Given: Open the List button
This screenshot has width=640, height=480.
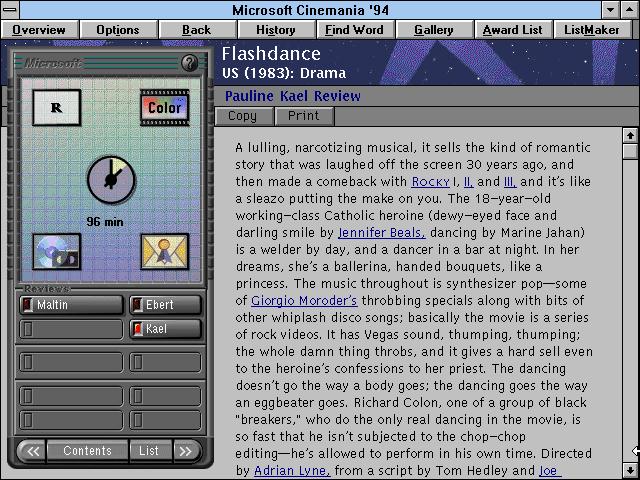Looking at the screenshot, I should point(149,451).
